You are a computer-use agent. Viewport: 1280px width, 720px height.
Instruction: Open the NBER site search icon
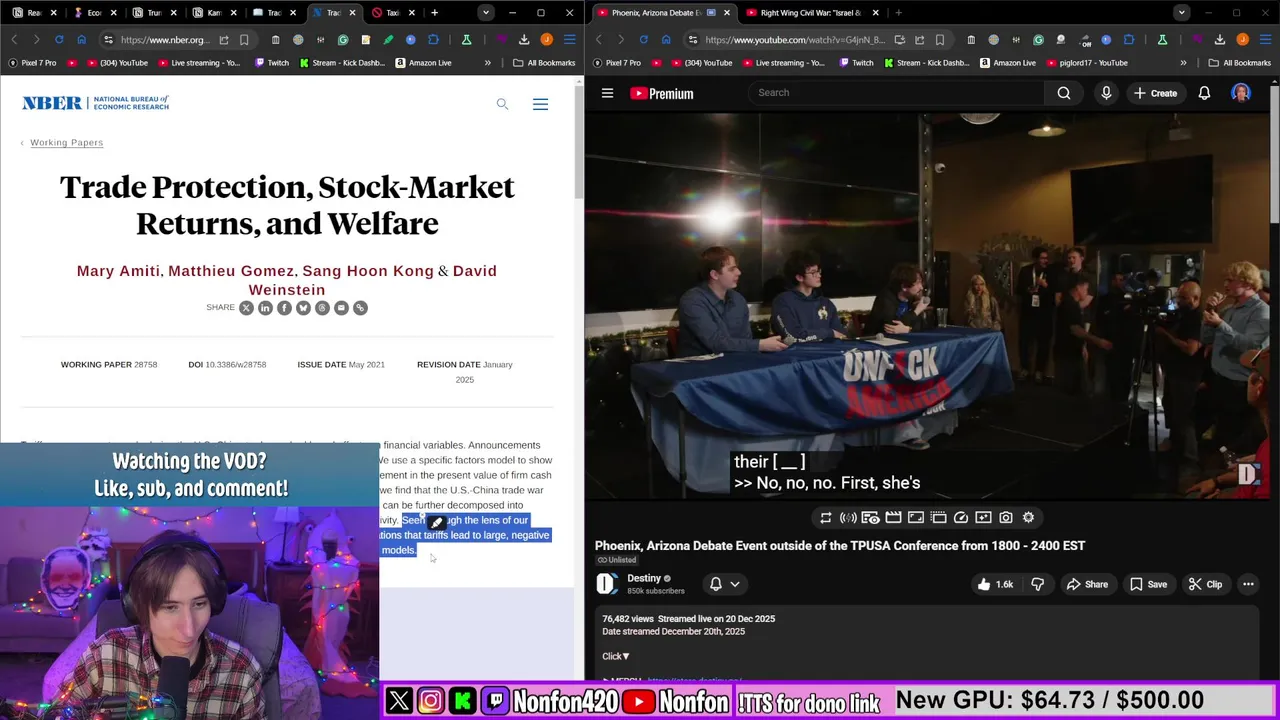point(502,104)
